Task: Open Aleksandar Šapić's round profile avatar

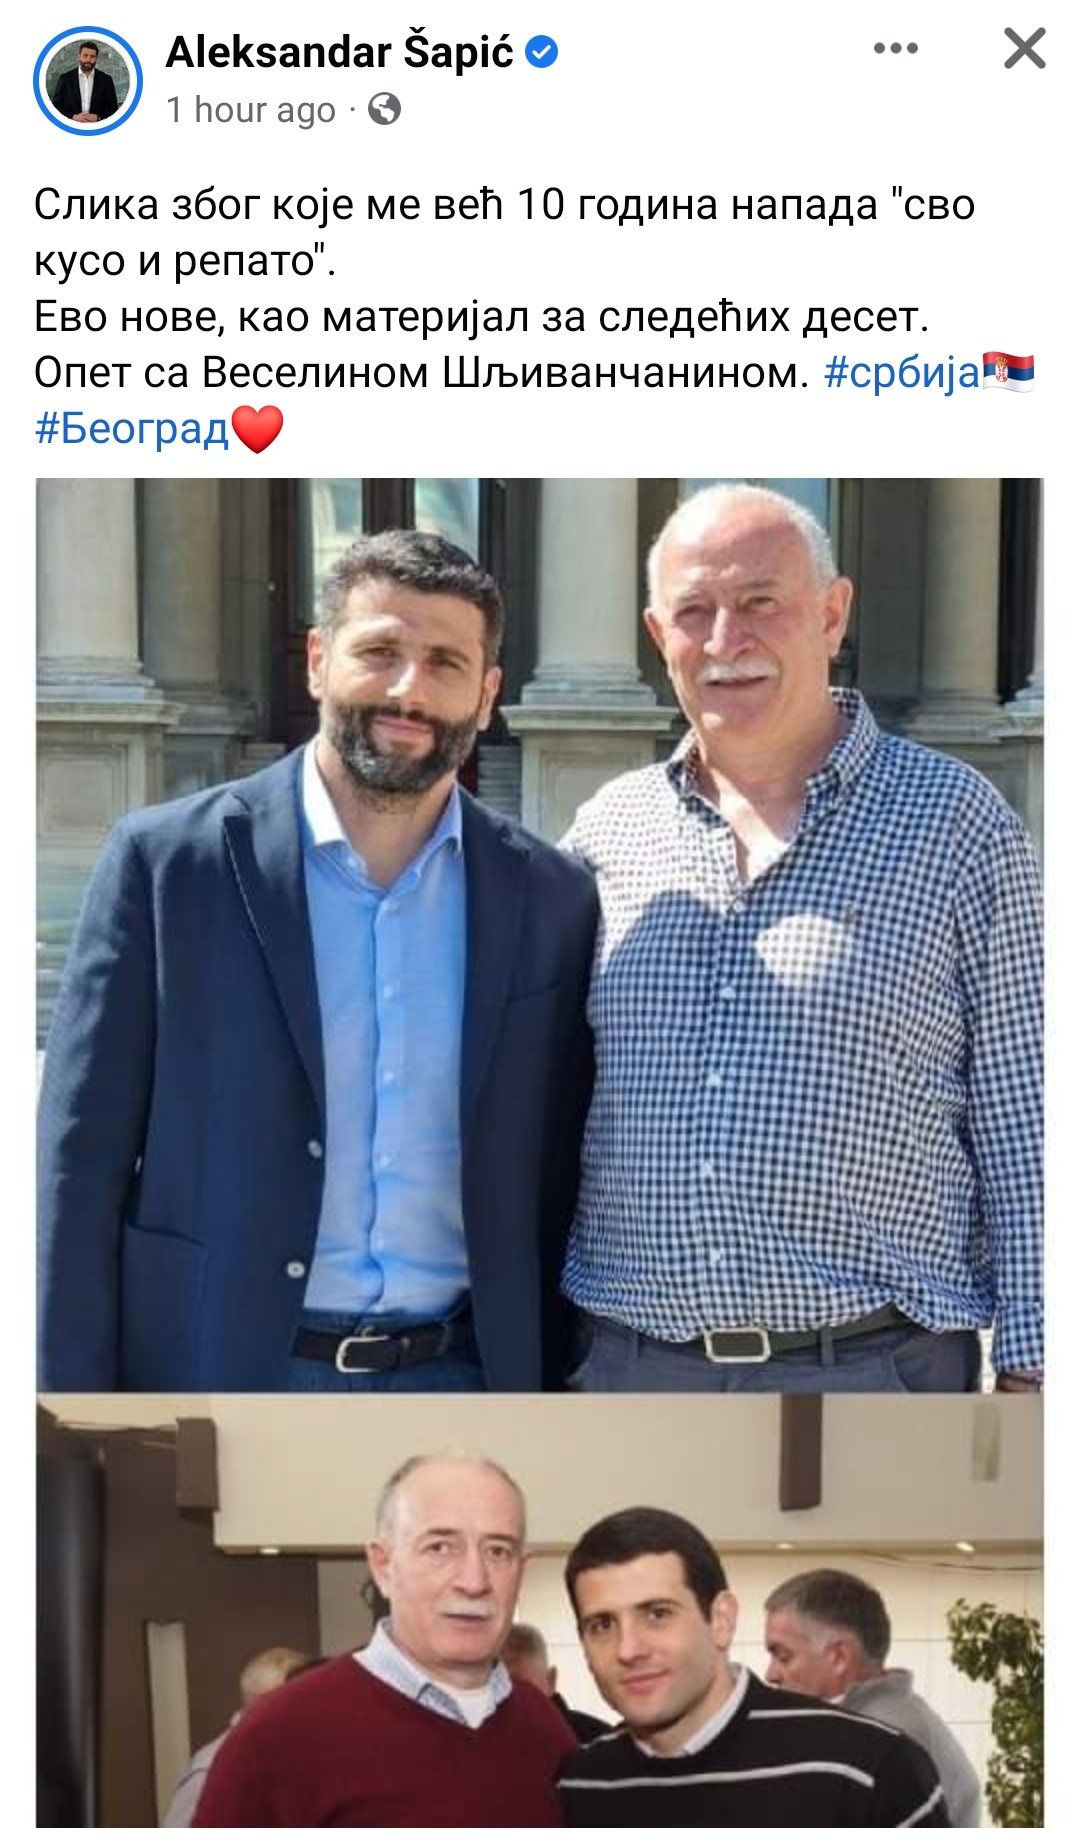Action: pyautogui.click(x=87, y=81)
